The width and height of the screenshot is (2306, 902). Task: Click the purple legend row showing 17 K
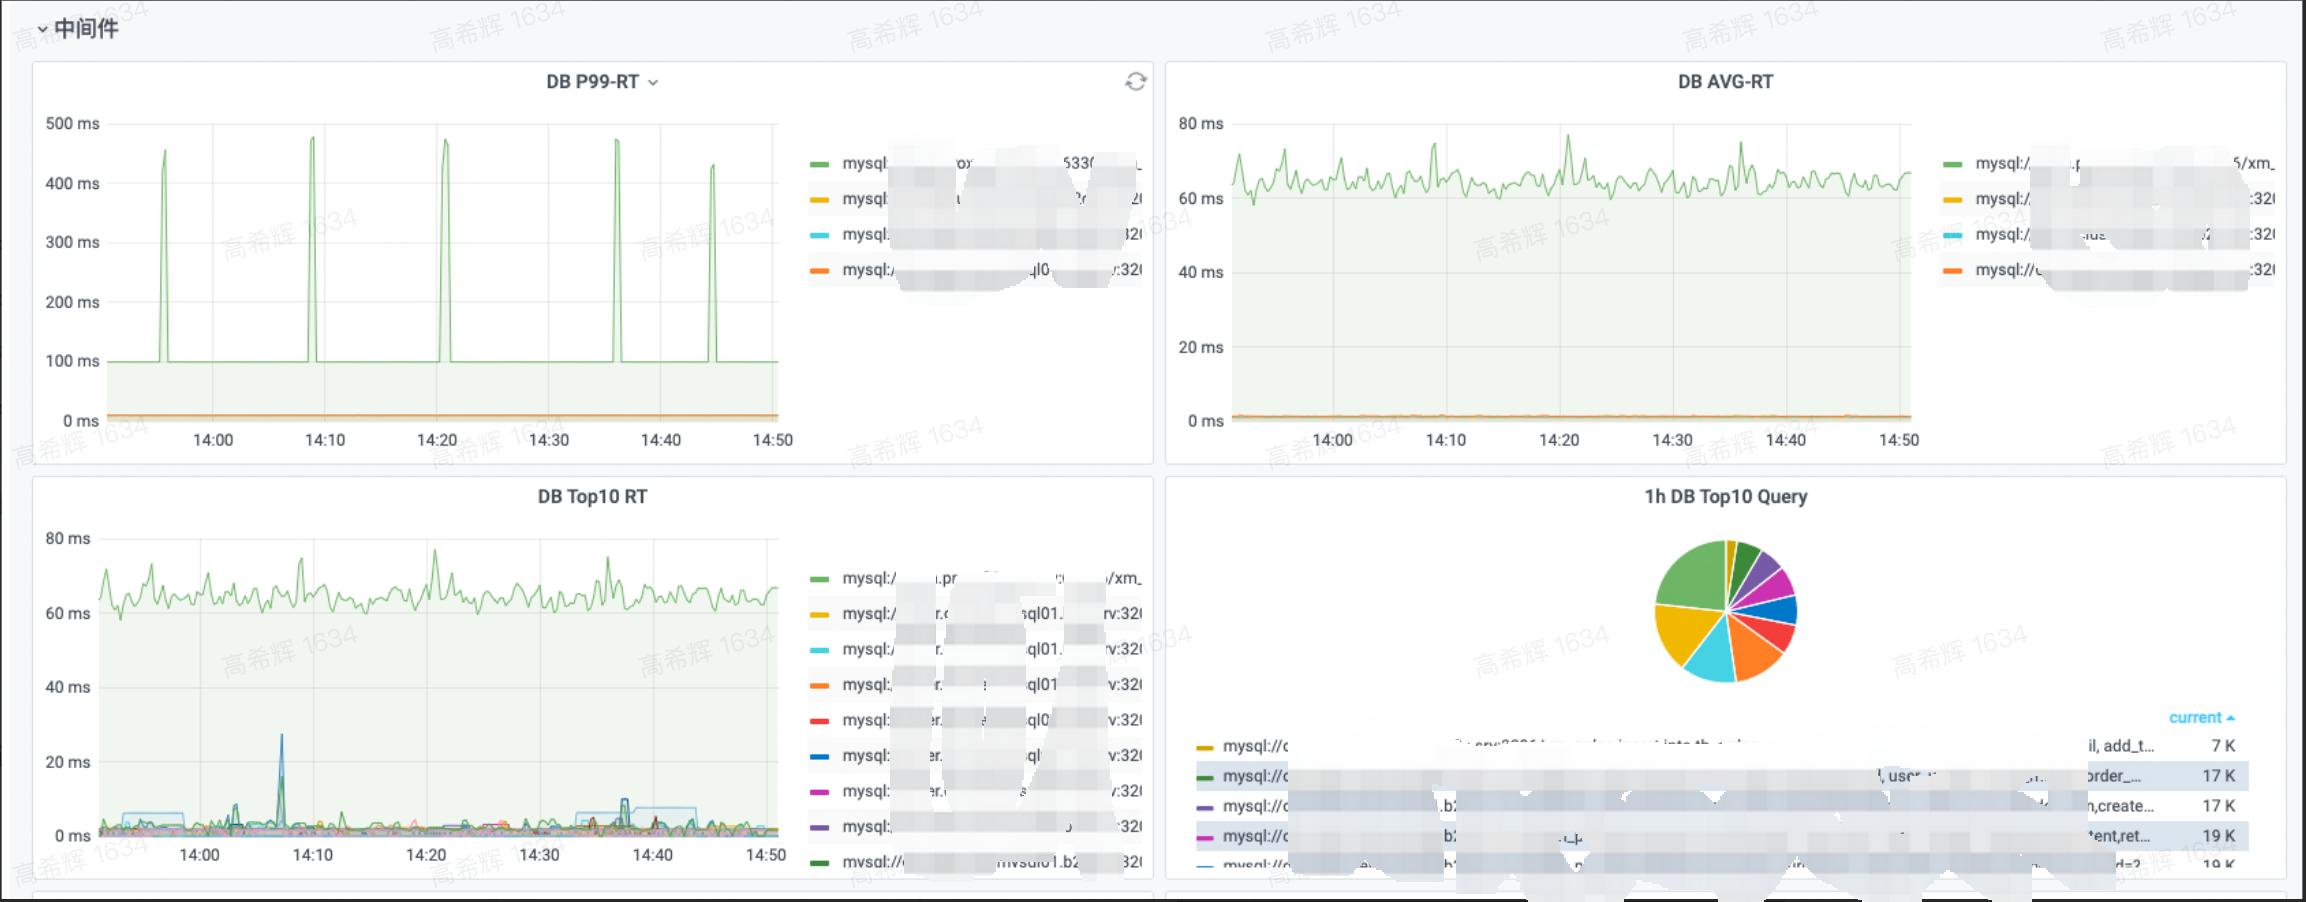tap(1721, 806)
